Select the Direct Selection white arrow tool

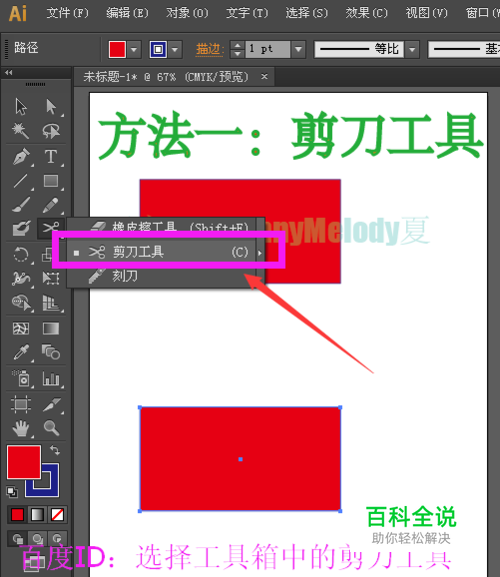(51, 107)
